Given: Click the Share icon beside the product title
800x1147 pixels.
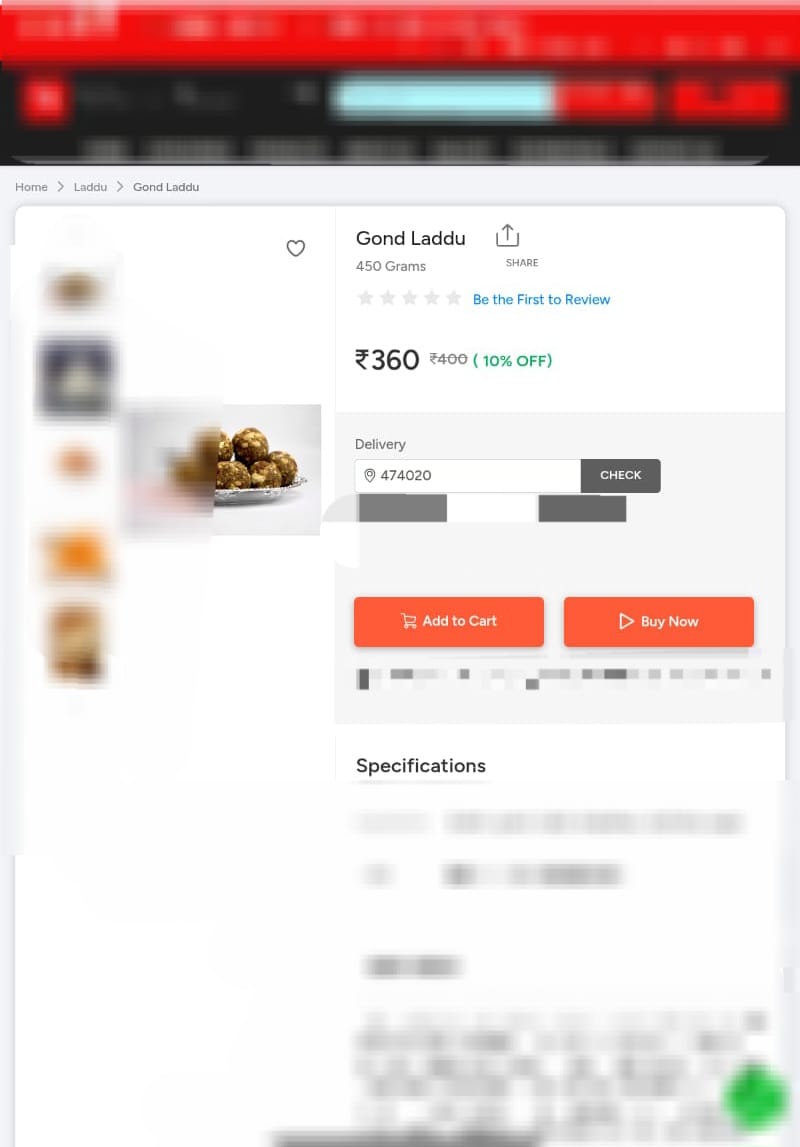Looking at the screenshot, I should pos(508,236).
